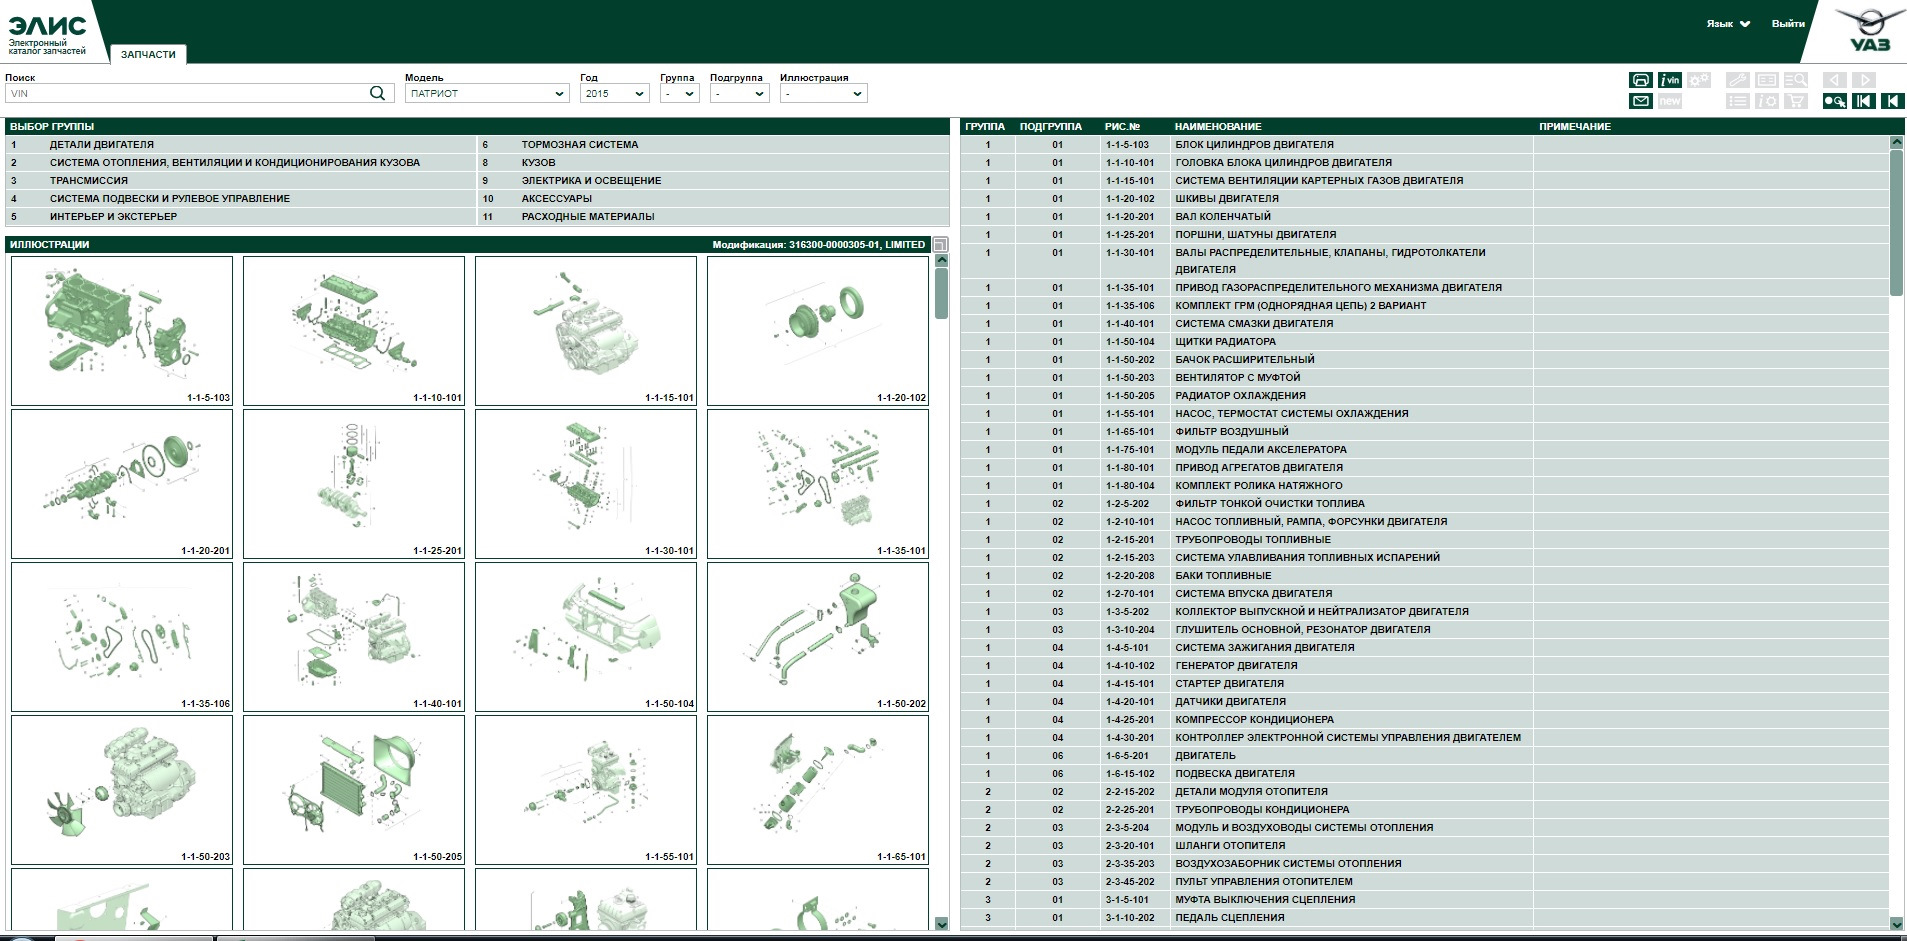Open illustration thumbnail 1-1-50-202

click(818, 637)
